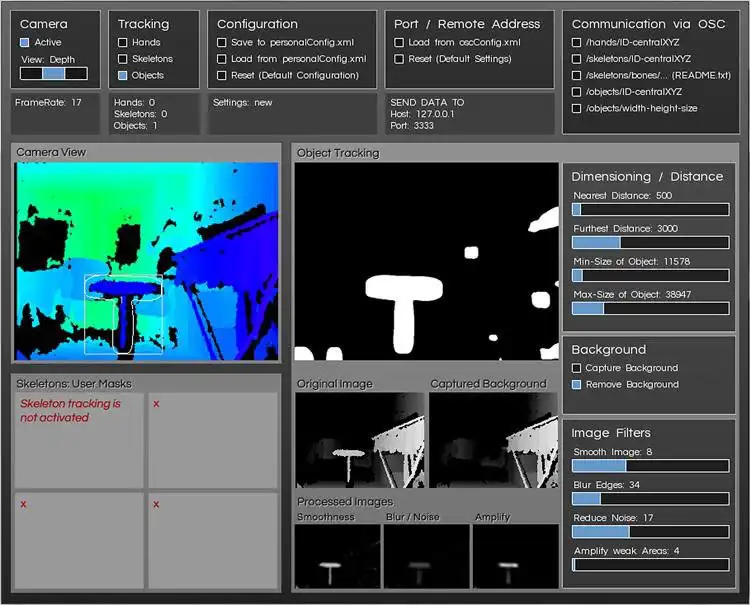Click 'Host: 127.0.0.1' text
Viewport: 750px width, 605px height.
pos(422,114)
